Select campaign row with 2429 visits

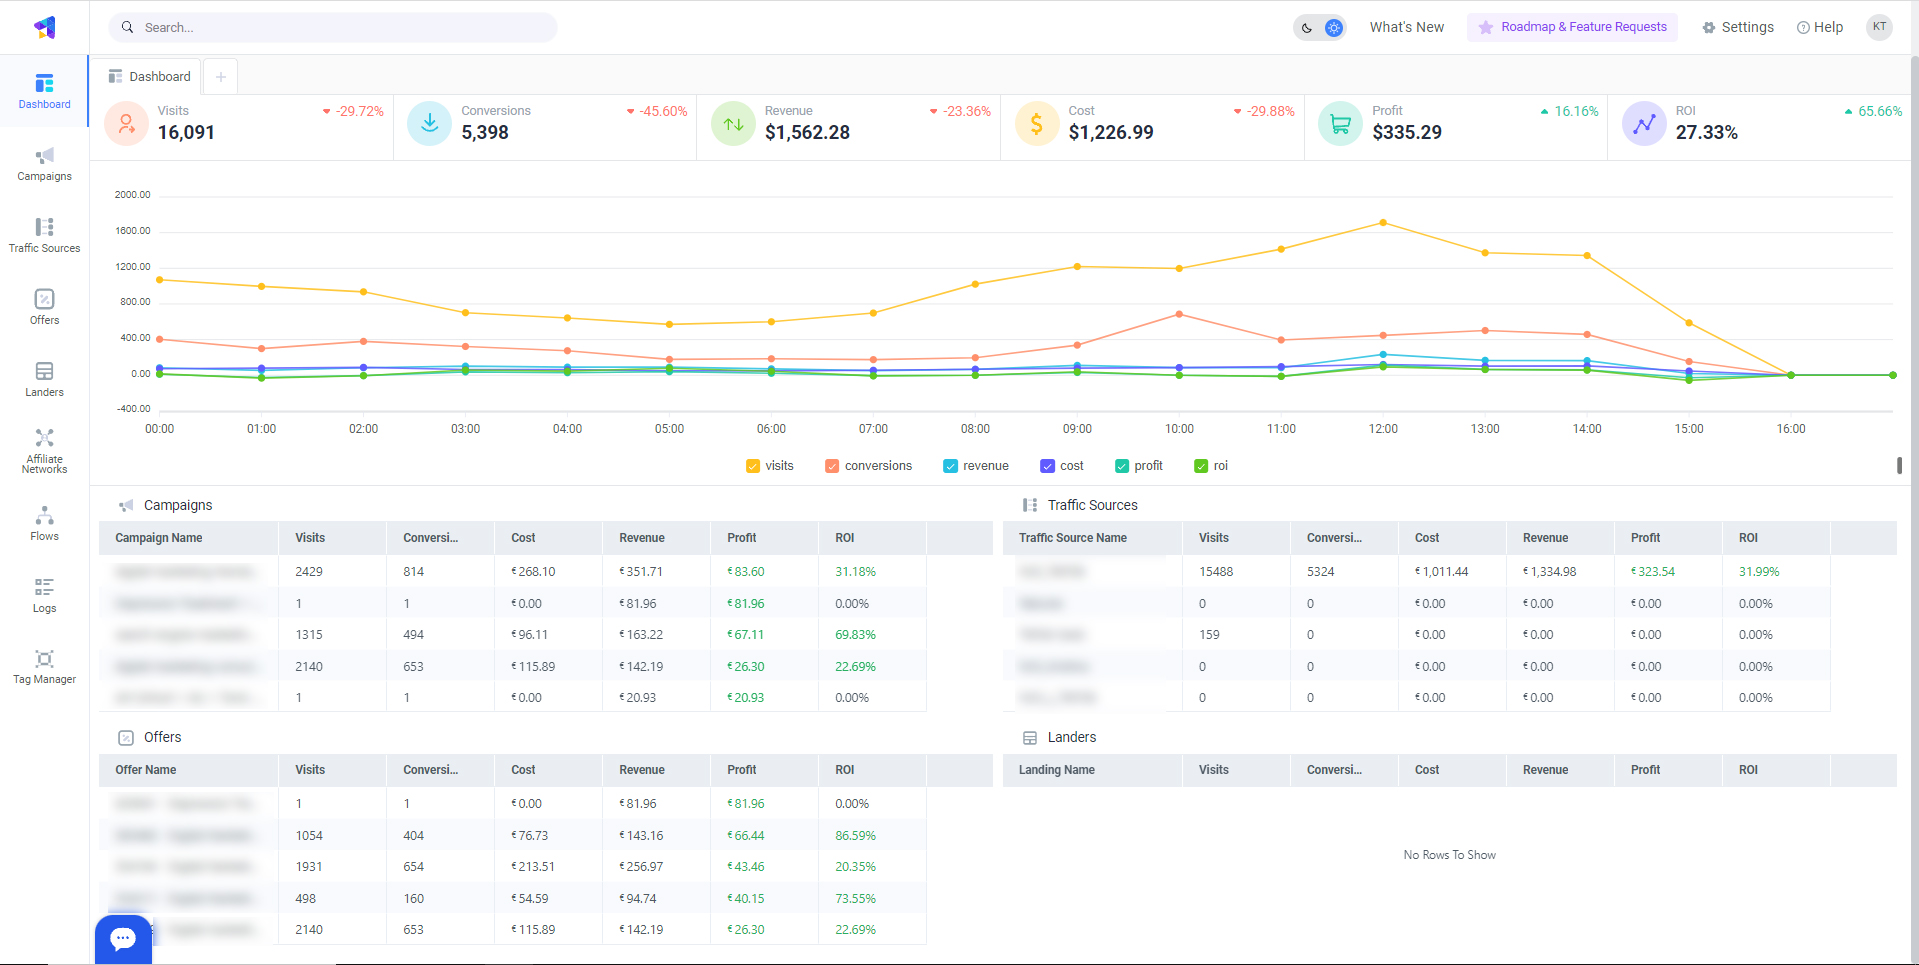tap(512, 572)
